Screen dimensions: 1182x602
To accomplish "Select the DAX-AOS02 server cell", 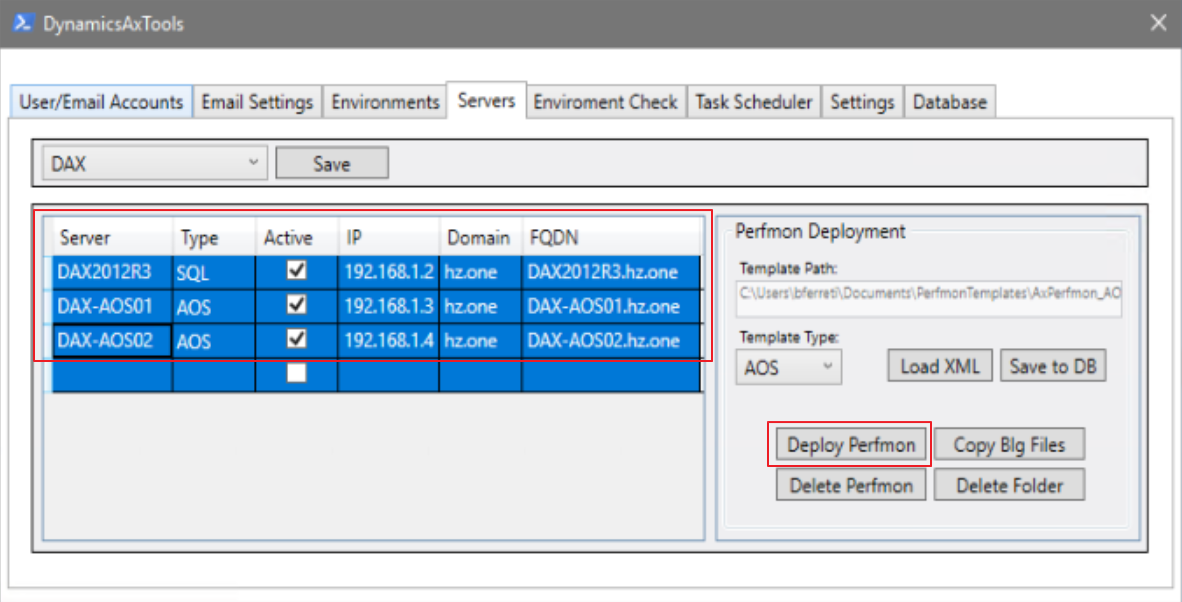I will (113, 341).
